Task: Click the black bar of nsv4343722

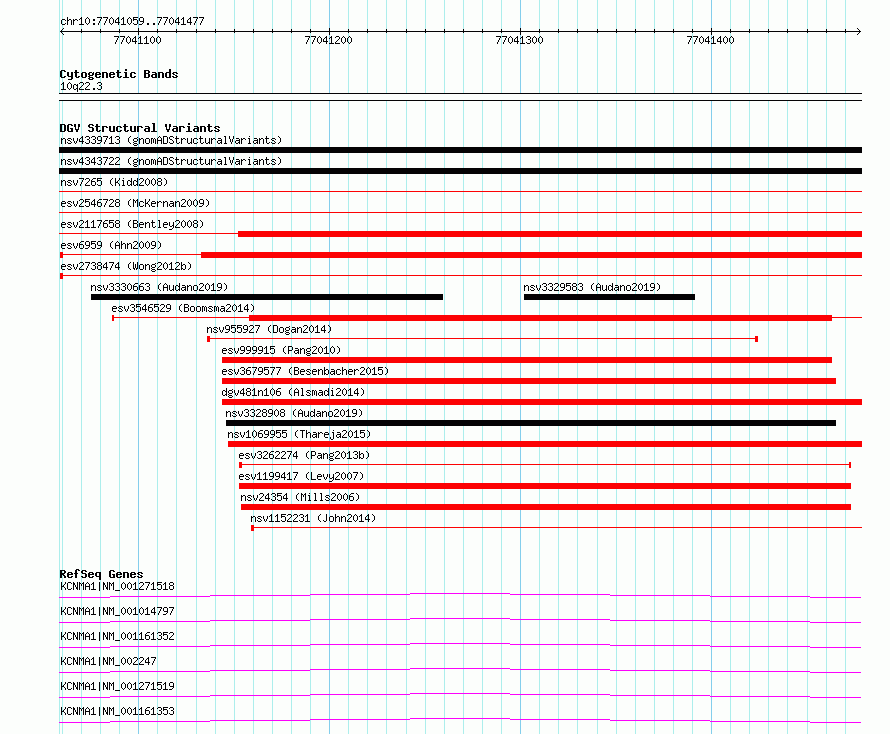Action: [x=460, y=171]
